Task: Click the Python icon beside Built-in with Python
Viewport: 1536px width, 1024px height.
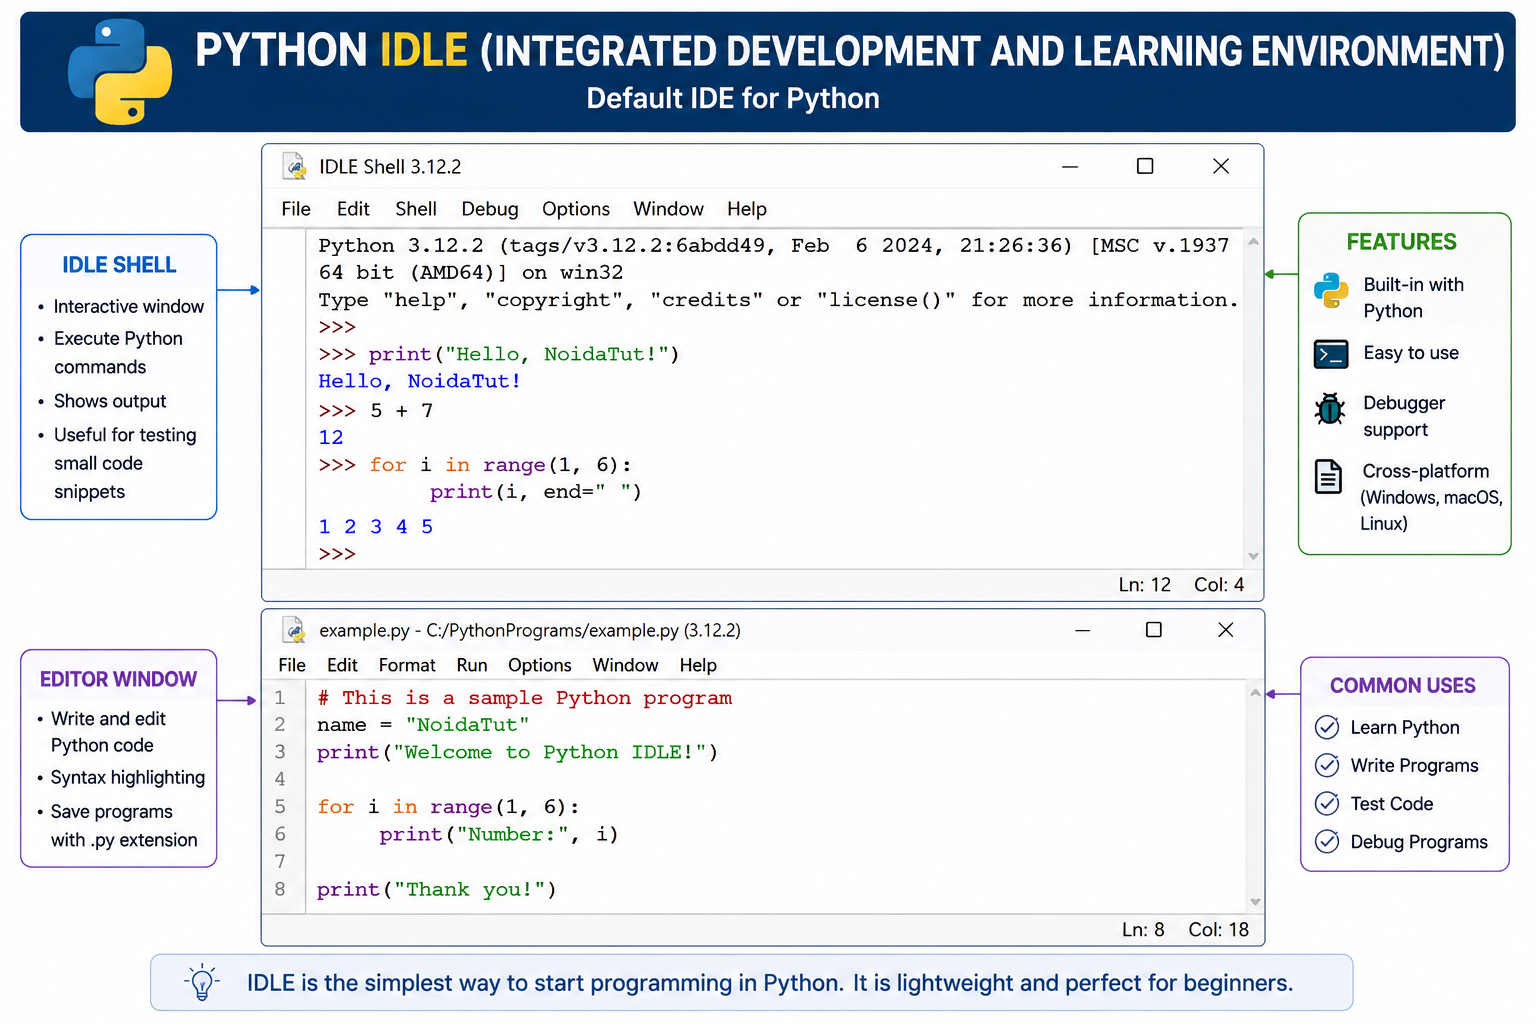Action: click(x=1331, y=290)
